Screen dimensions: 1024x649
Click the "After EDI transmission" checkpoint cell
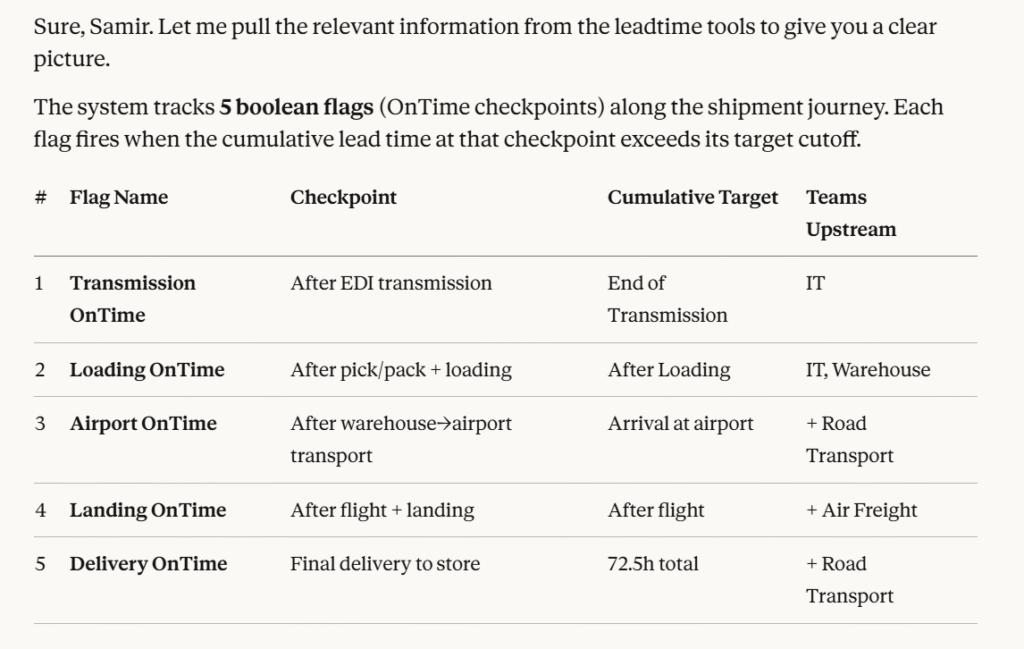click(x=391, y=284)
